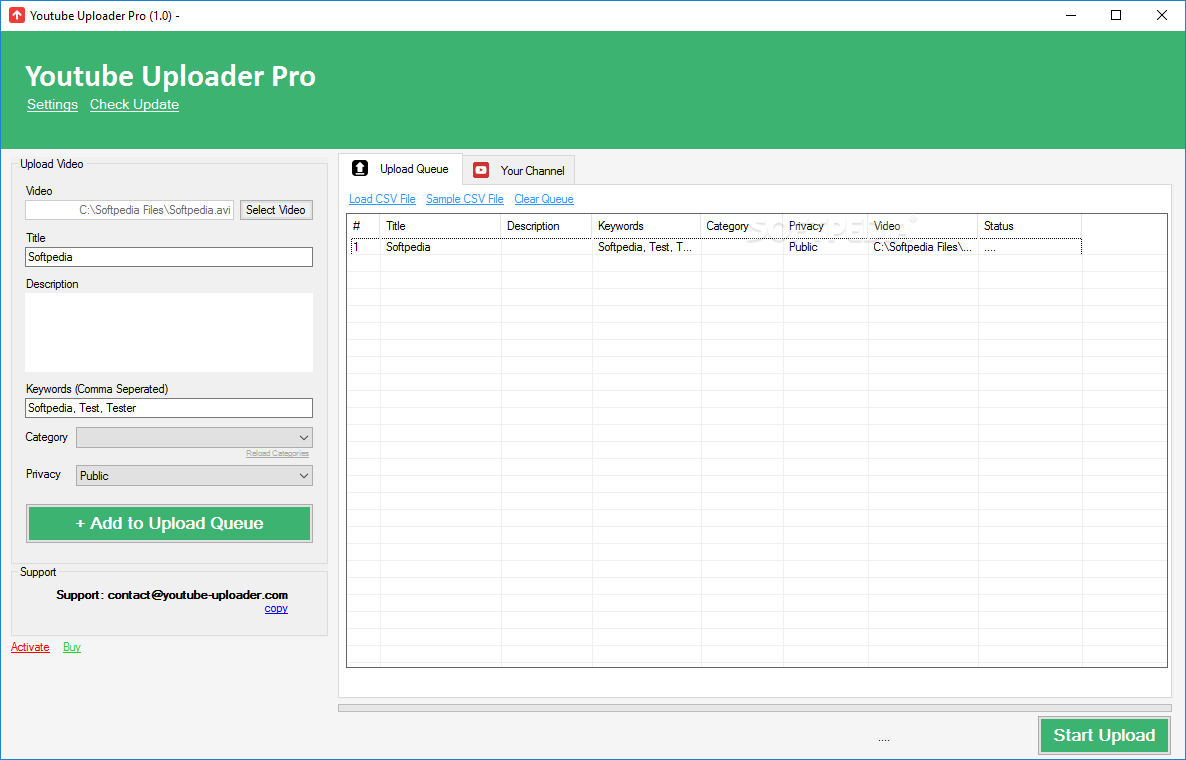
Task: Click the Select Video button
Action: 276,210
